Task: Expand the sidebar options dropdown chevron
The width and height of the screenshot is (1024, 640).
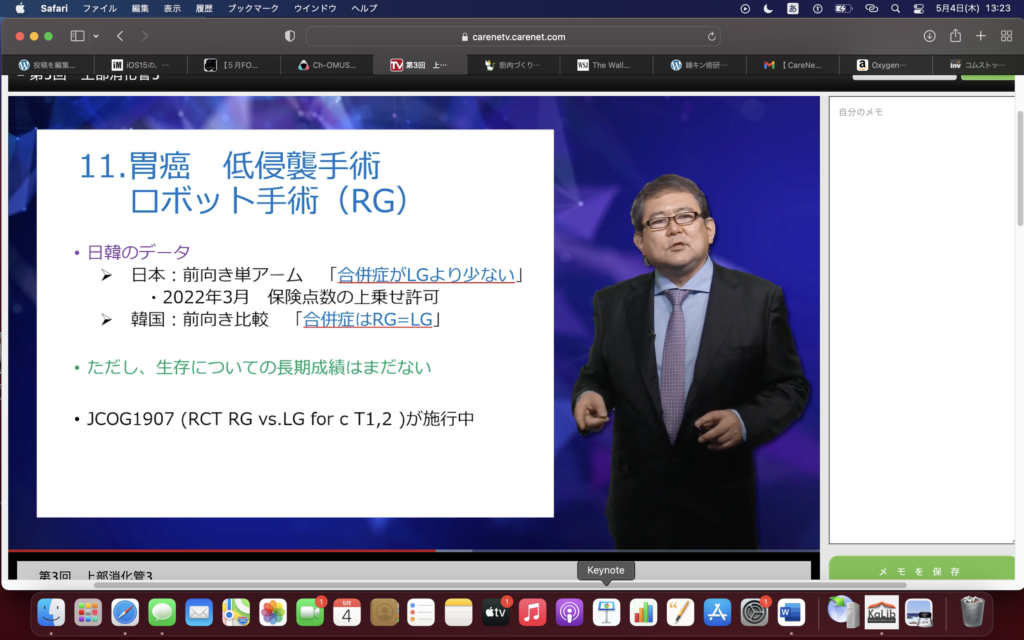Action: (x=96, y=36)
